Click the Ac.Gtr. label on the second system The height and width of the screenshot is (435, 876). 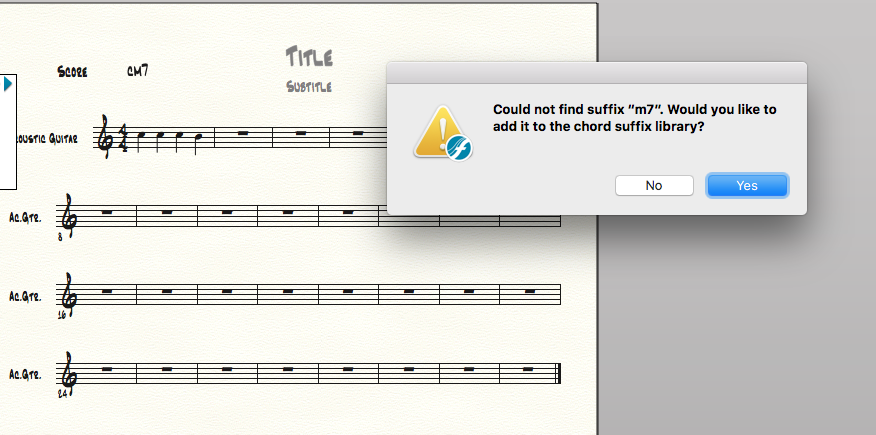click(x=23, y=216)
